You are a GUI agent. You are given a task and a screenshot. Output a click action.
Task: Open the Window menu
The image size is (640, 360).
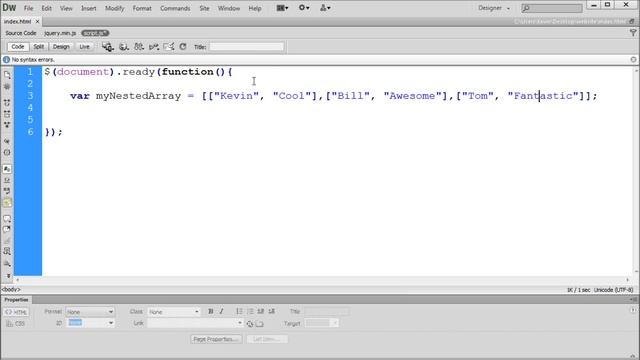[x=229, y=8]
